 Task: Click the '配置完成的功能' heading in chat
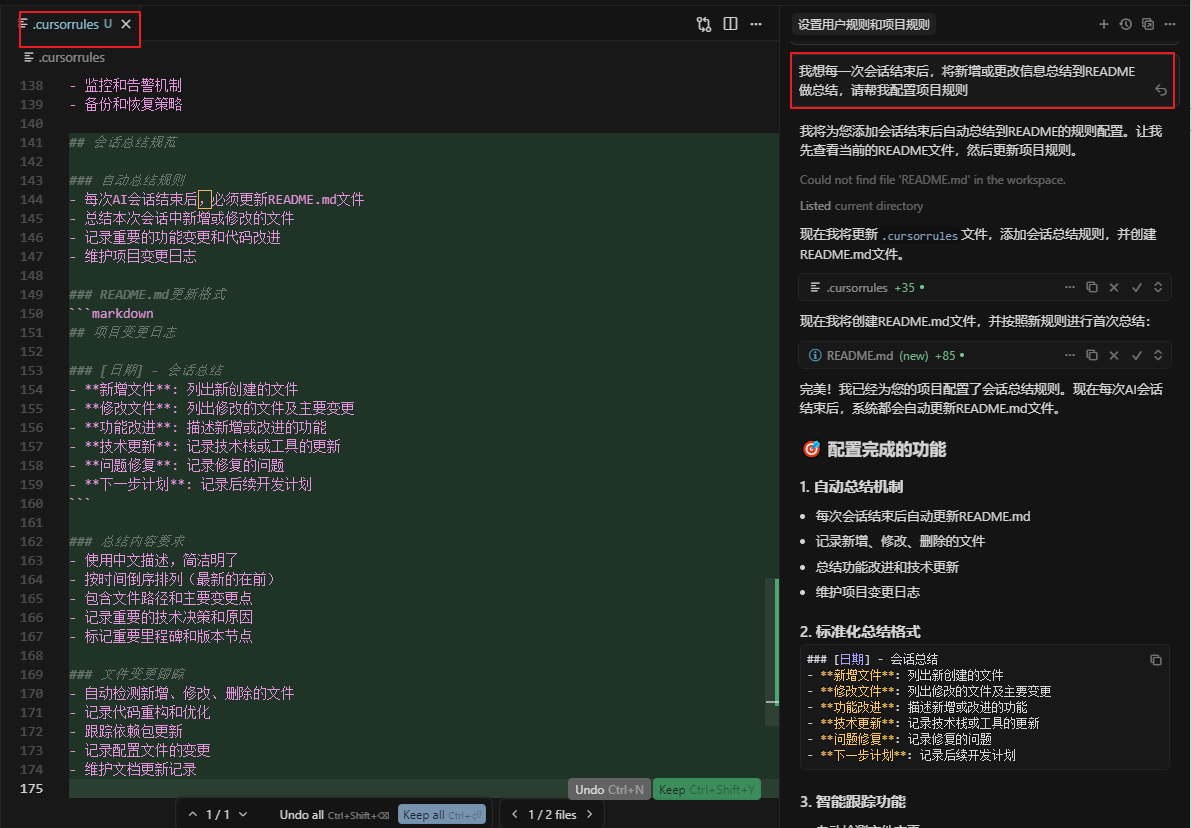[886, 449]
